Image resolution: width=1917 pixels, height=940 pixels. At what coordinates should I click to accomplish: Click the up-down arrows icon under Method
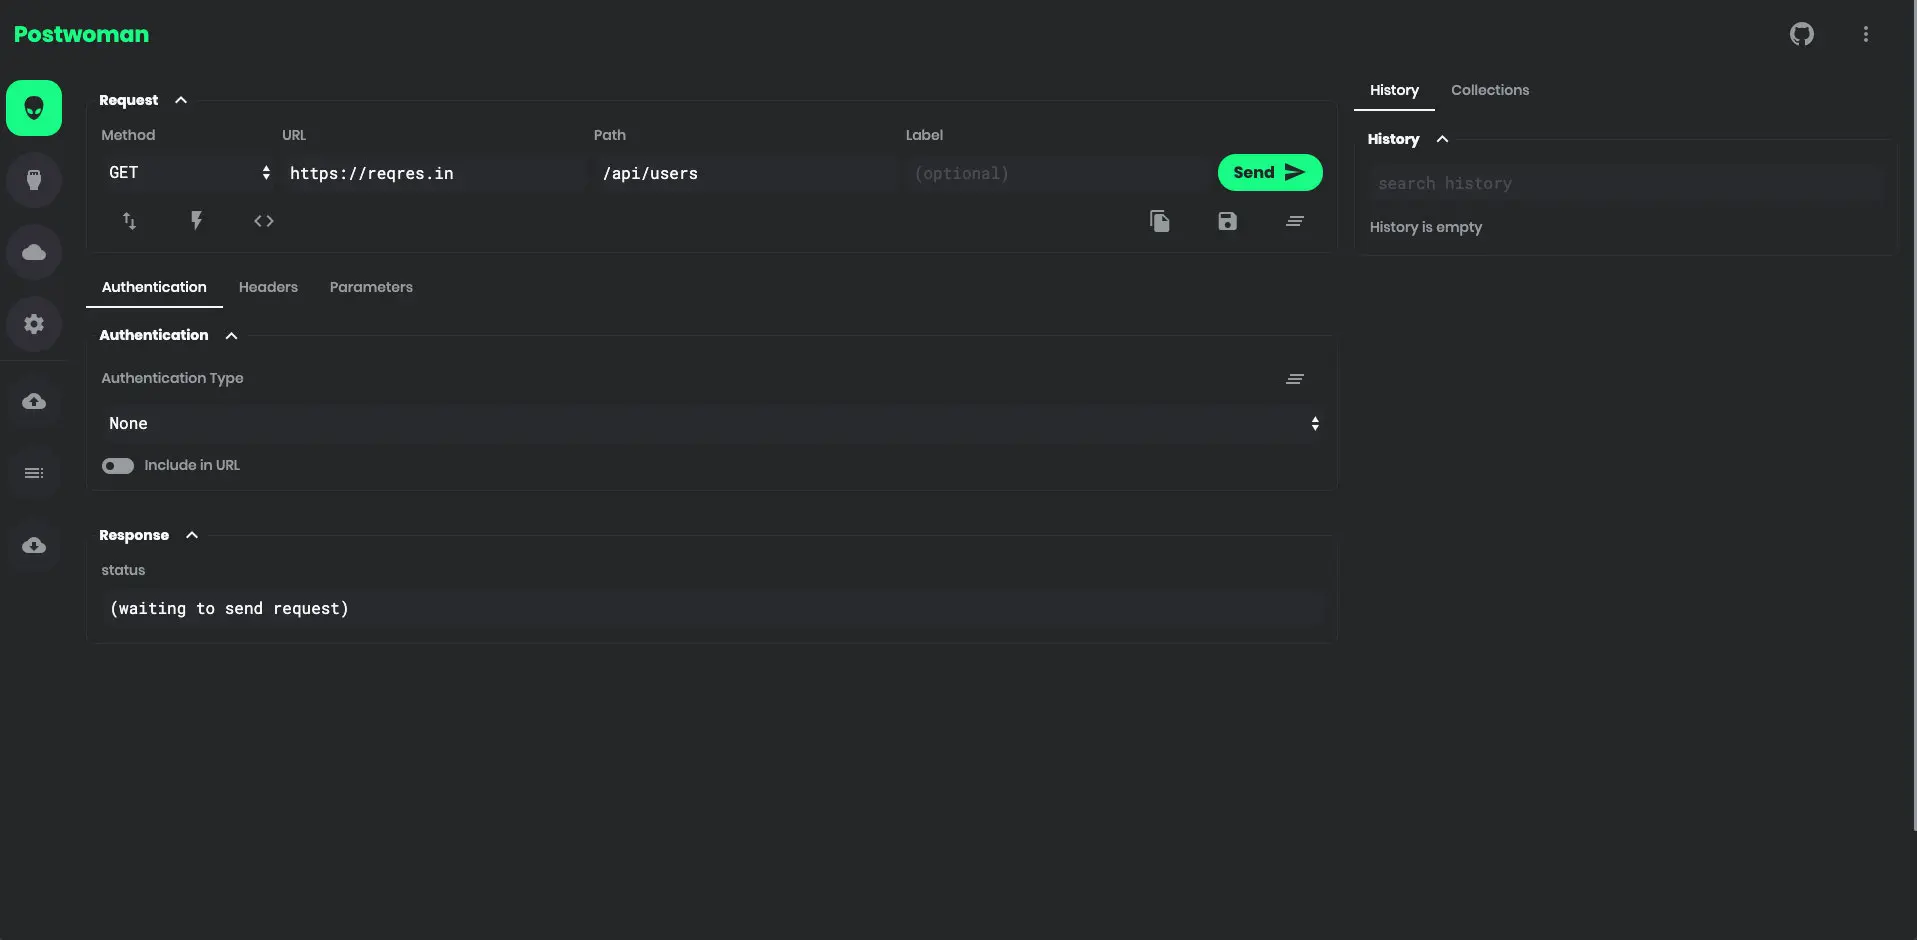pos(129,221)
